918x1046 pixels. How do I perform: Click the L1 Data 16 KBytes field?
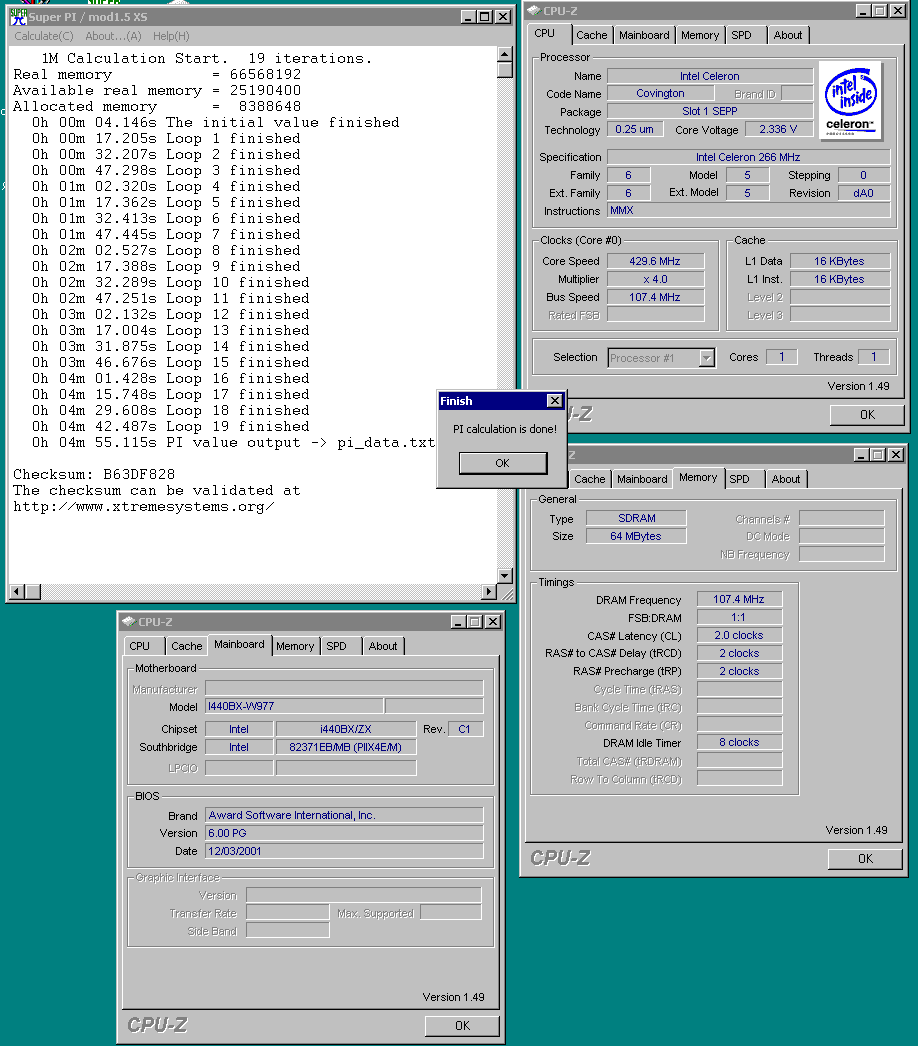click(x=839, y=262)
